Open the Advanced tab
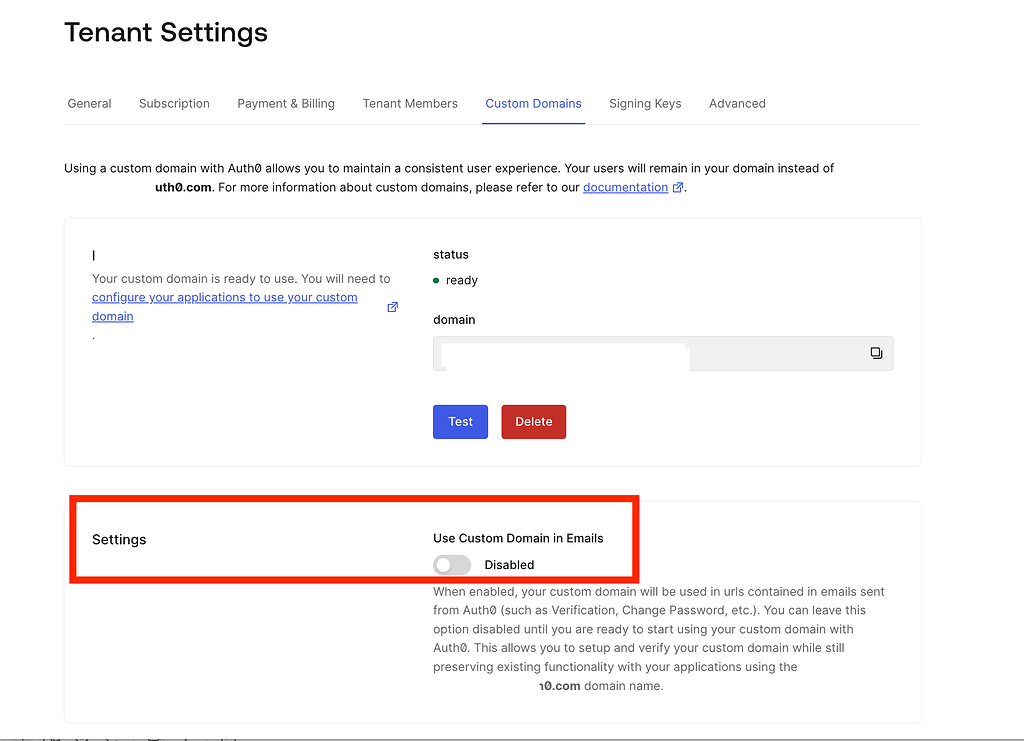Image resolution: width=1024 pixels, height=741 pixels. tap(737, 104)
